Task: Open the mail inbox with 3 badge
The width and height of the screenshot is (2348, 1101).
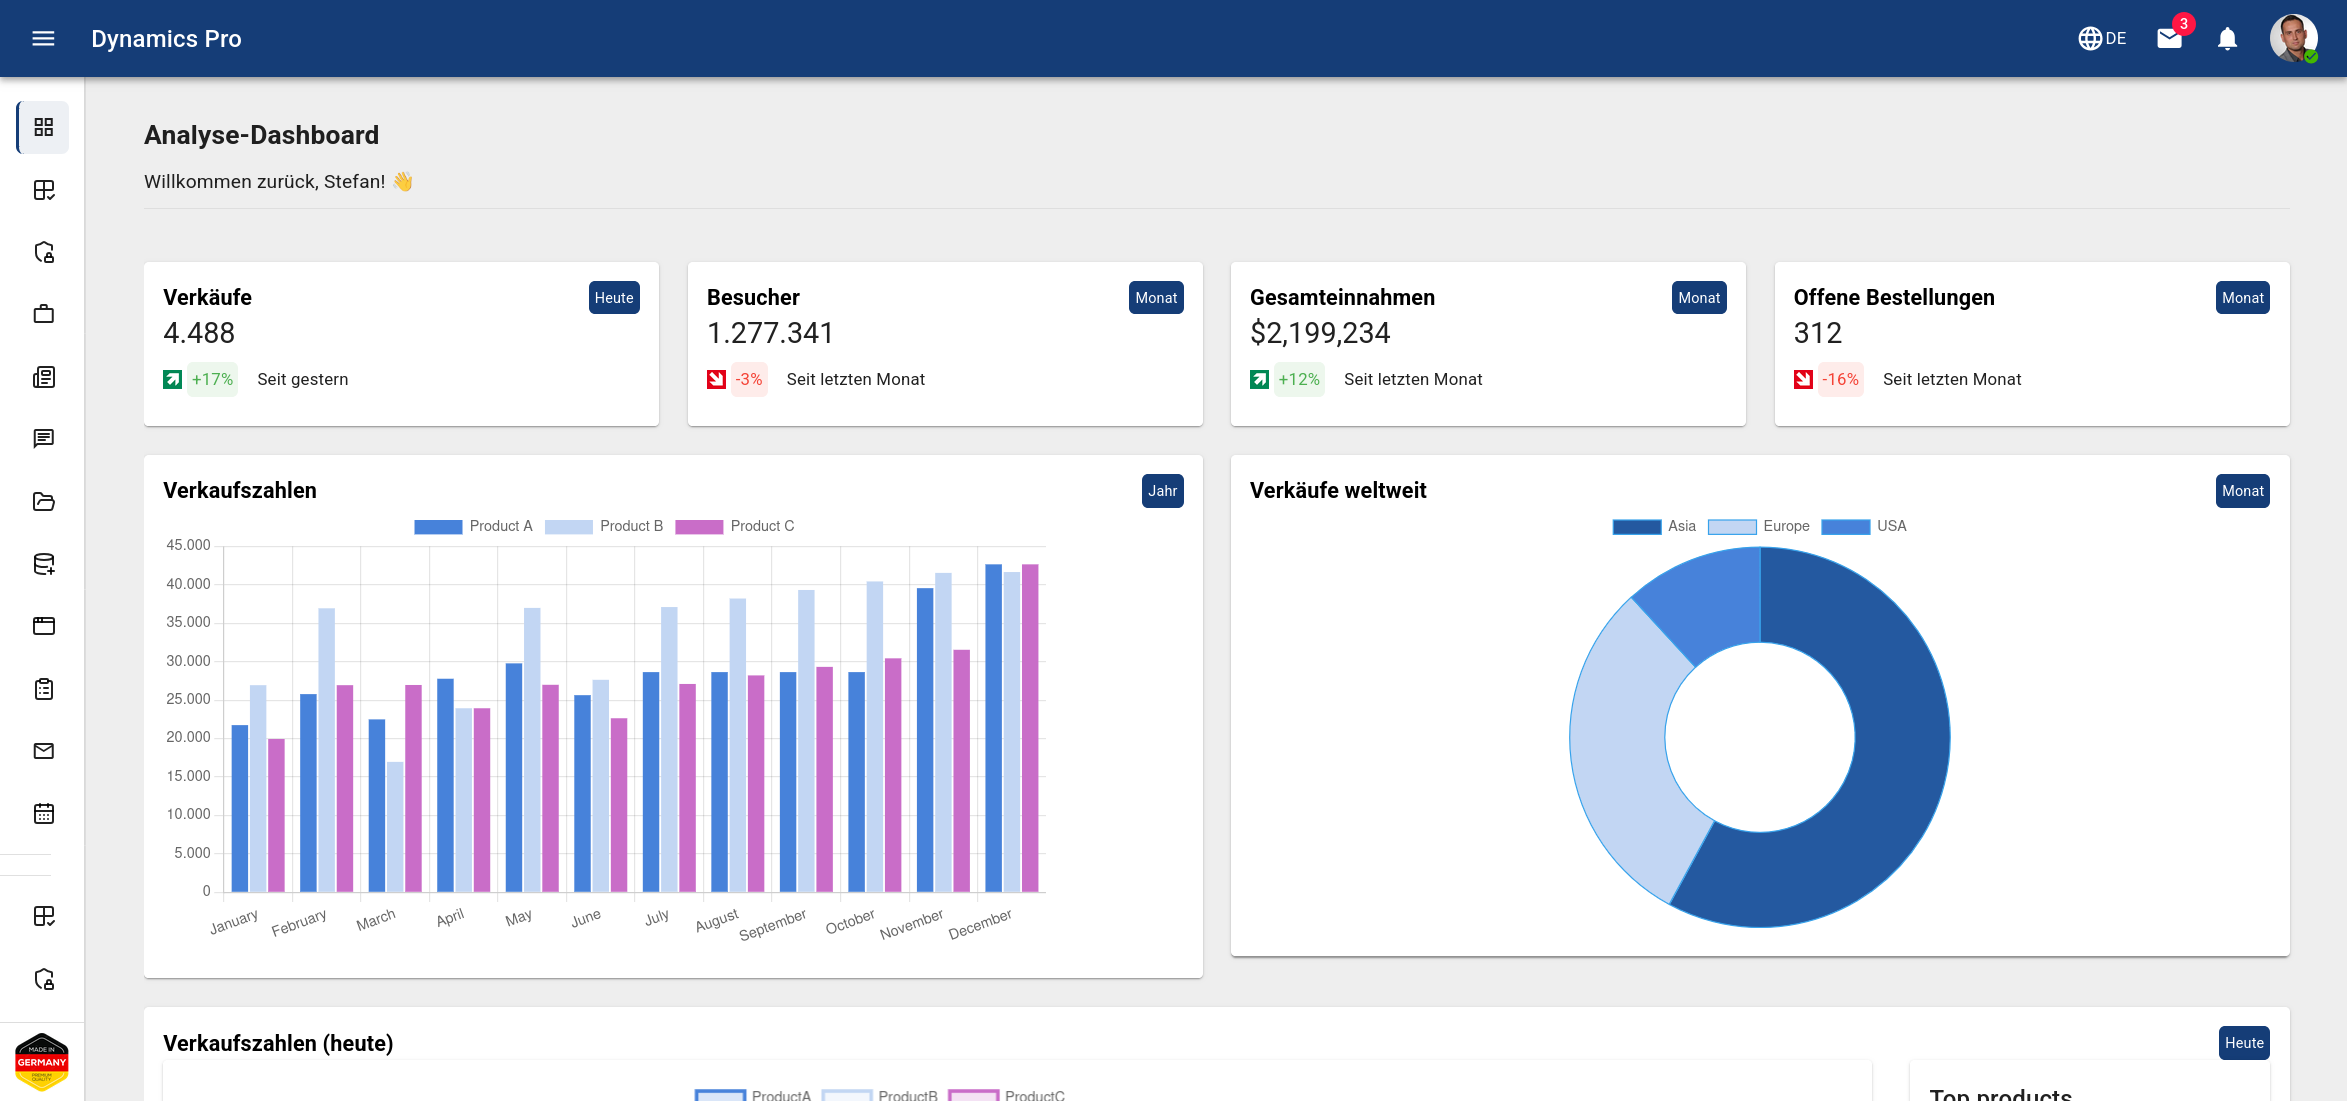Action: 2169,39
